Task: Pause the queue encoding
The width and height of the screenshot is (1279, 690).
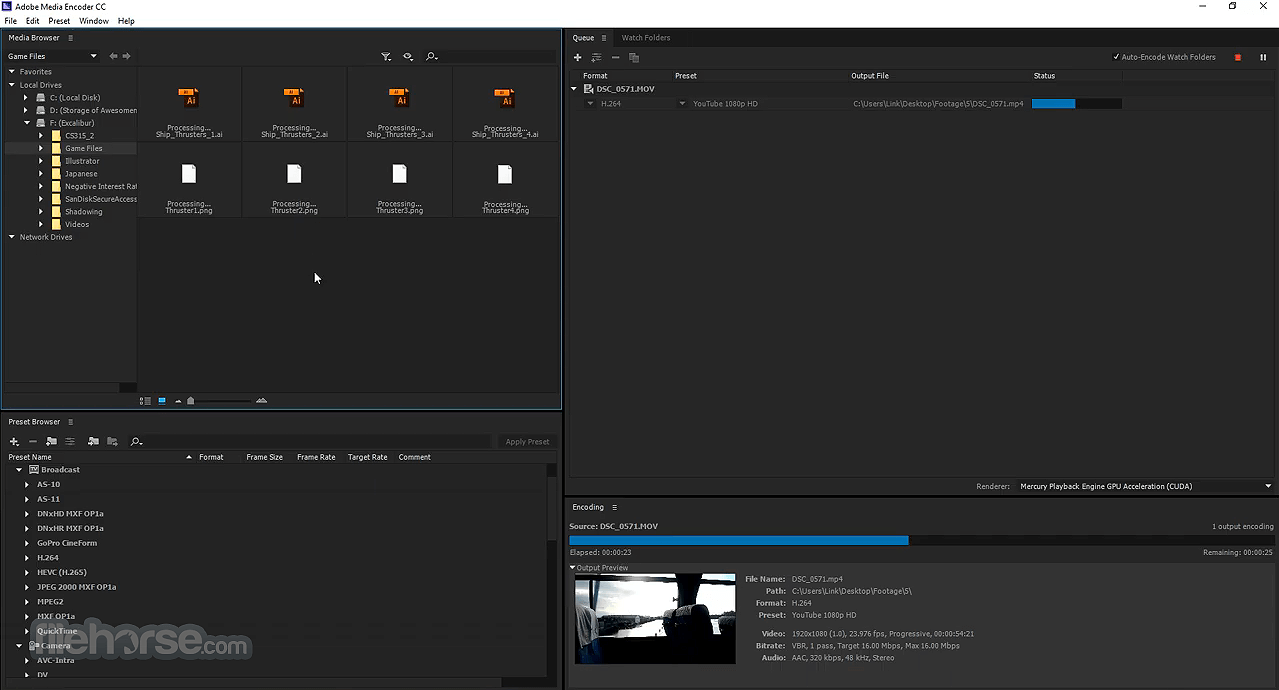Action: [x=1263, y=58]
